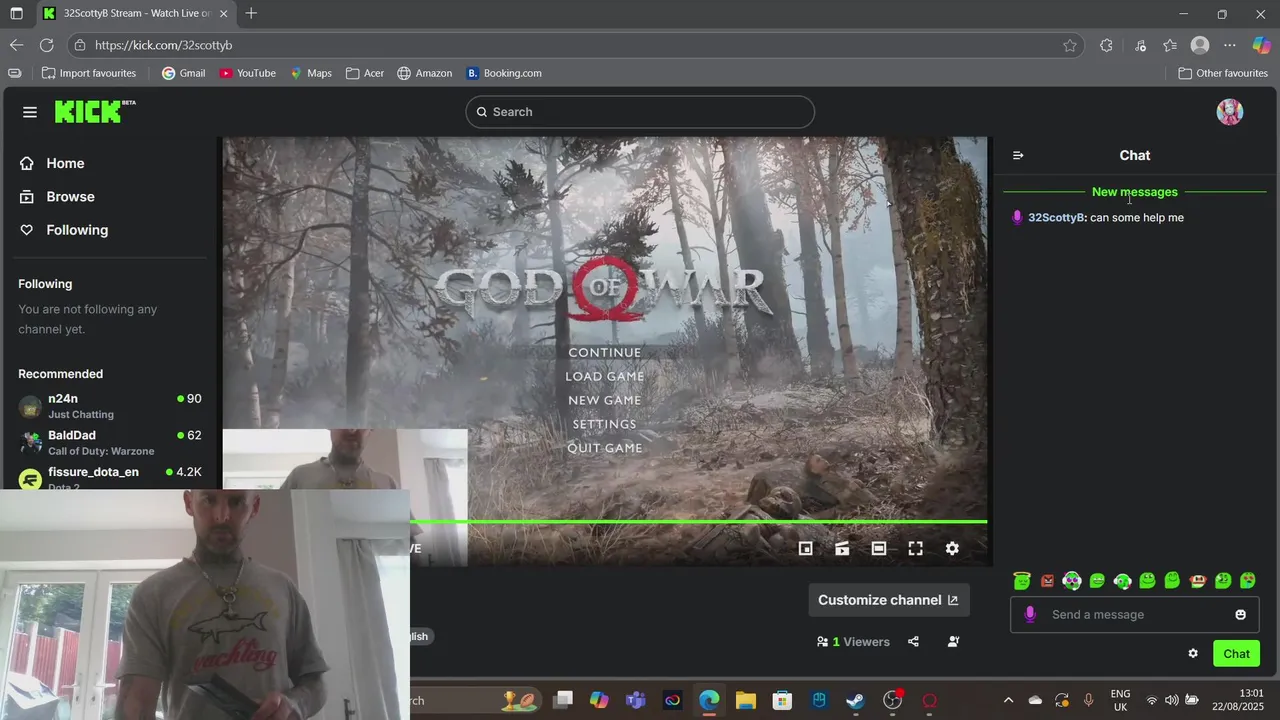
Task: Click the purple microphone identity icon in chat input
Action: pos(1030,614)
